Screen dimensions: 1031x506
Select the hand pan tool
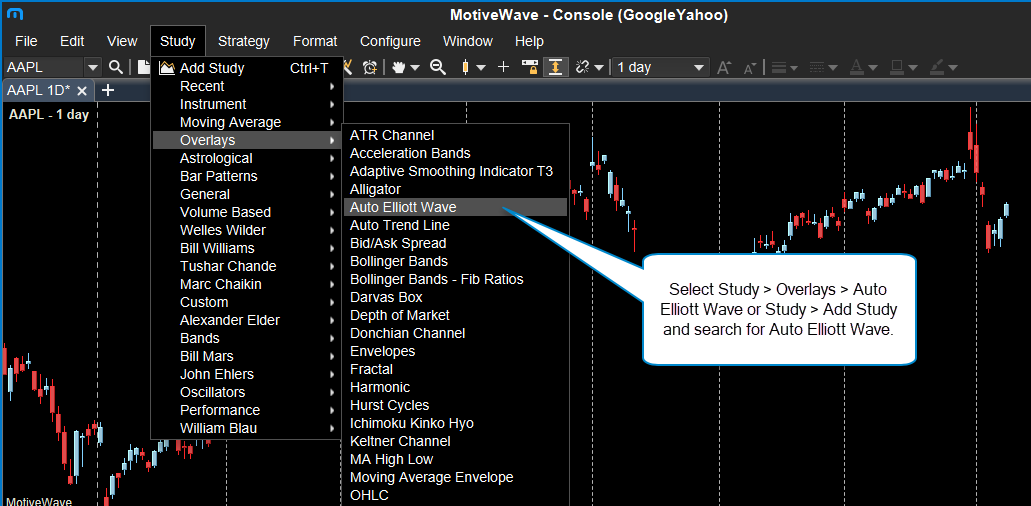pos(399,67)
